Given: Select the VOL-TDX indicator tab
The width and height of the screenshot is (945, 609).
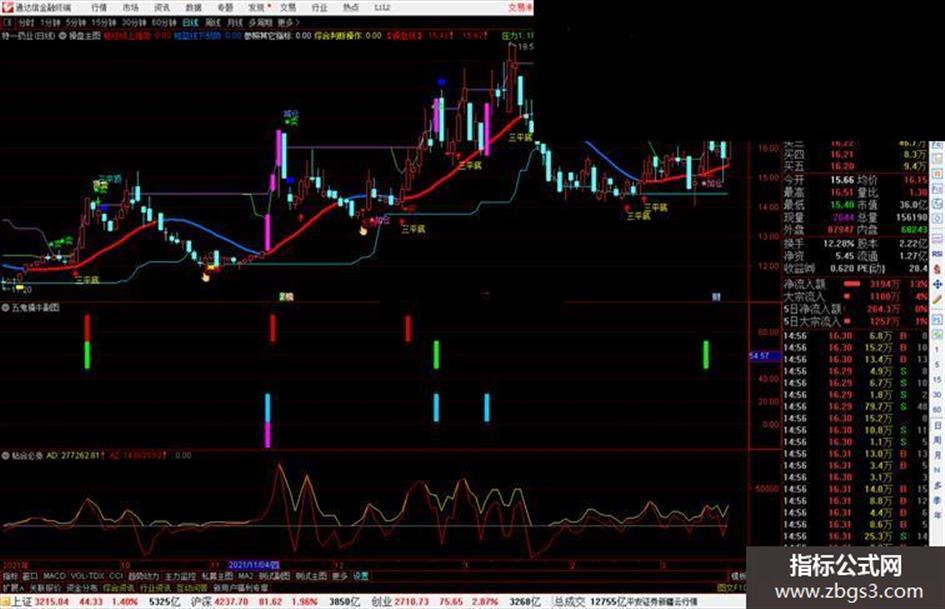Looking at the screenshot, I should (x=87, y=576).
